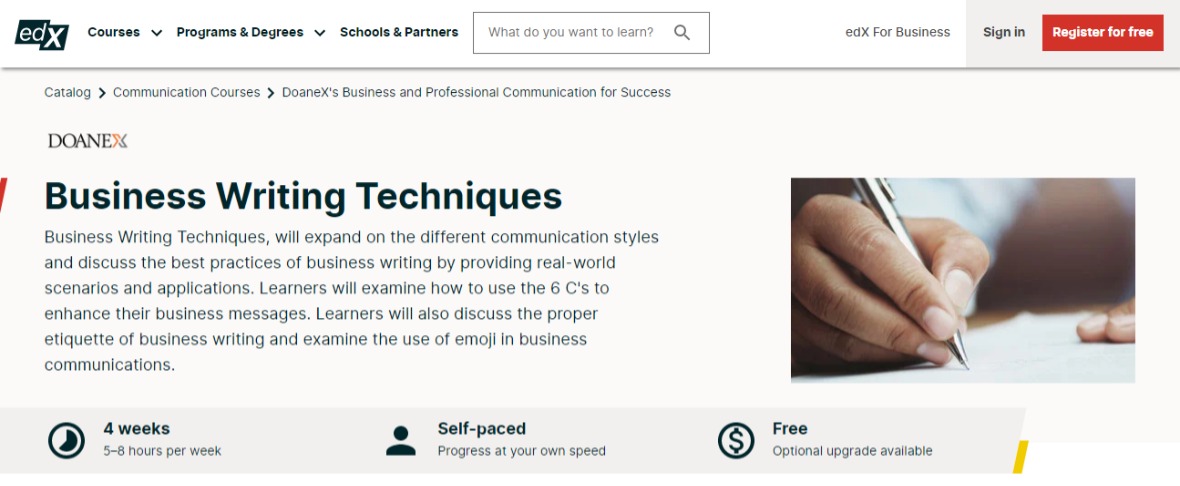Click DoaneX's Business and Professional Communication breadcrumb
Viewport: 1180px width, 486px height.
(476, 93)
